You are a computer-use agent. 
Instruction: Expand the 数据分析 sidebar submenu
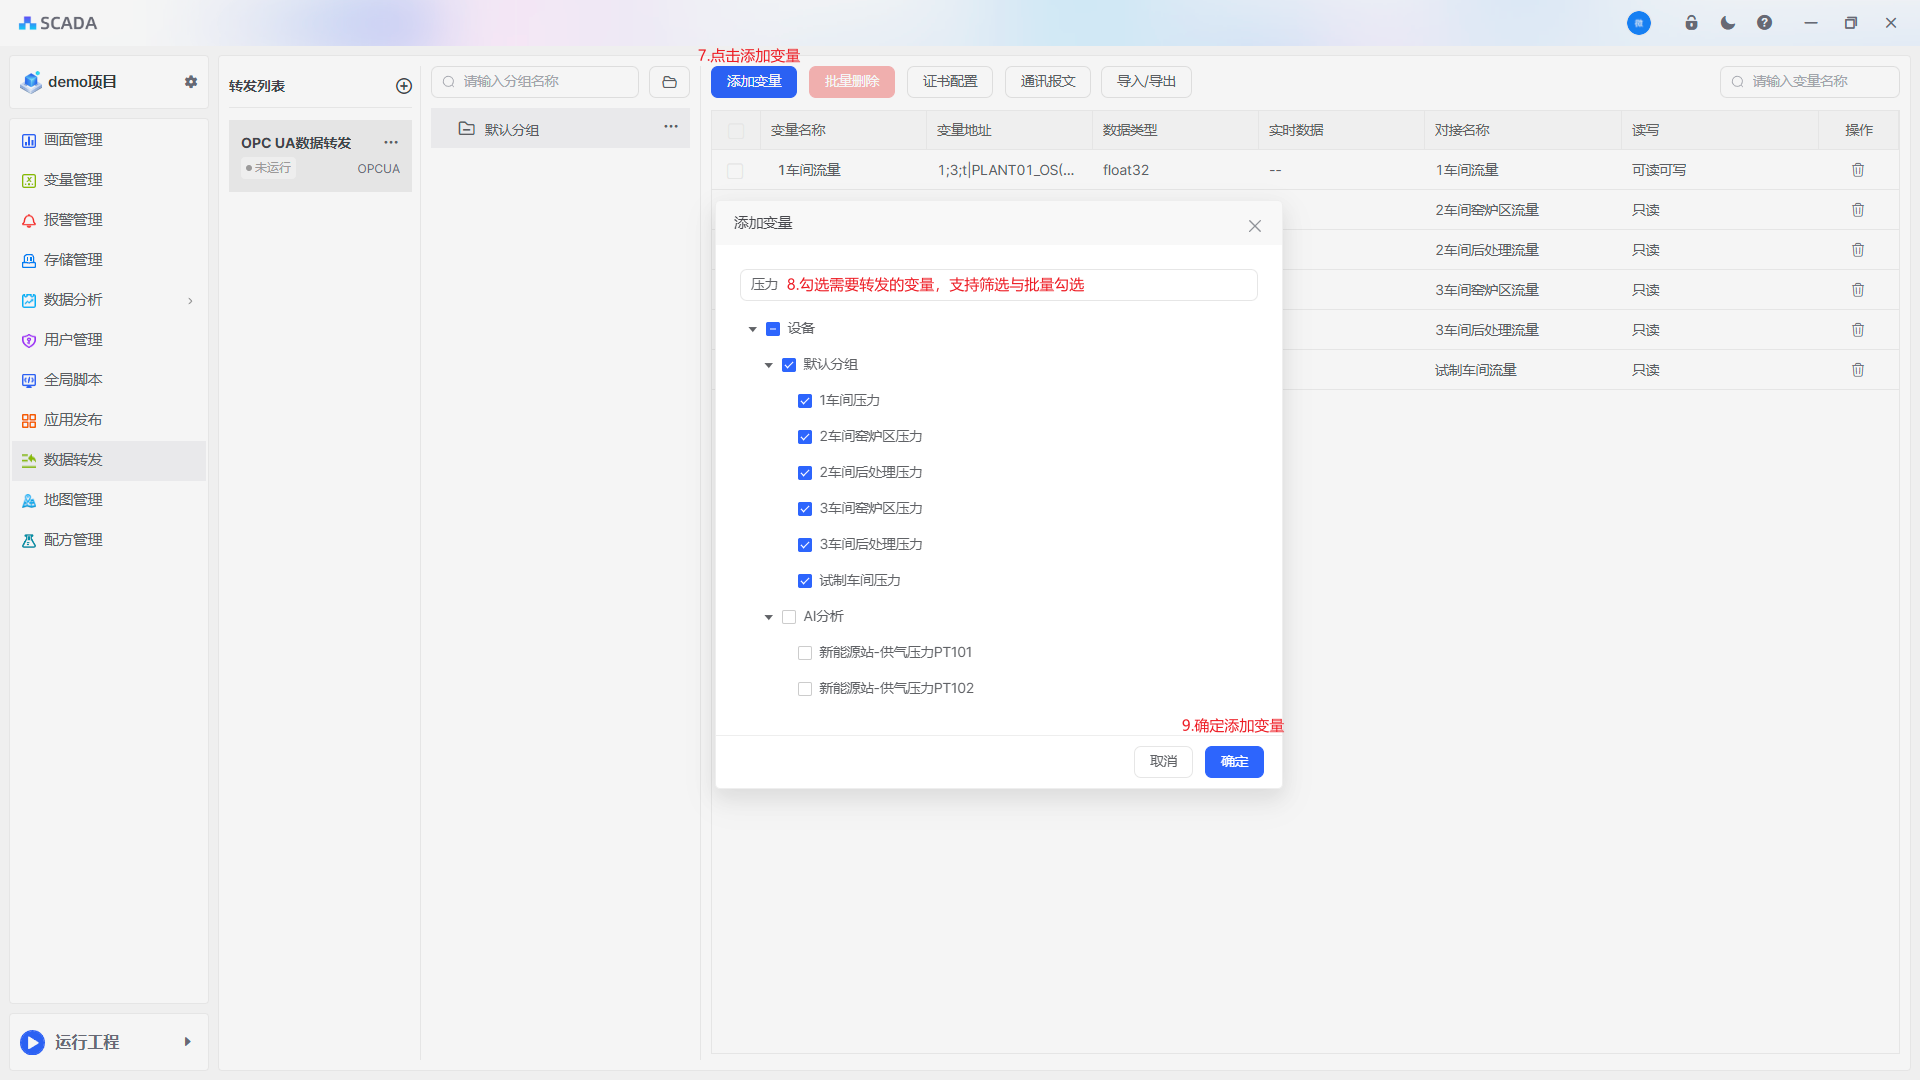point(190,300)
